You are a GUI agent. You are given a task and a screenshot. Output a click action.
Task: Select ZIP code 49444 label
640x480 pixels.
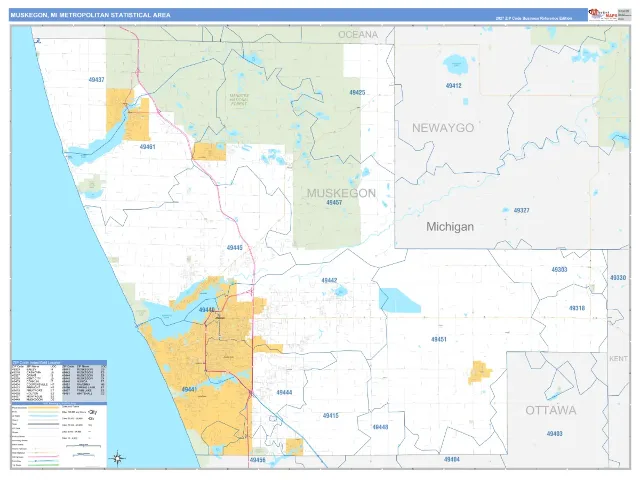(x=284, y=393)
